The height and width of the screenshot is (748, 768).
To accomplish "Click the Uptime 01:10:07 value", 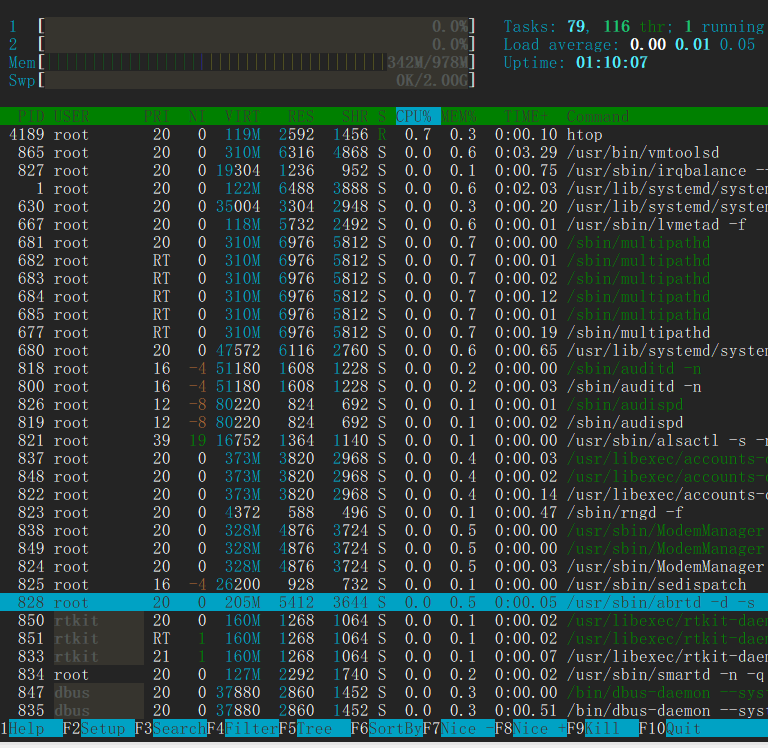I will [x=612, y=62].
